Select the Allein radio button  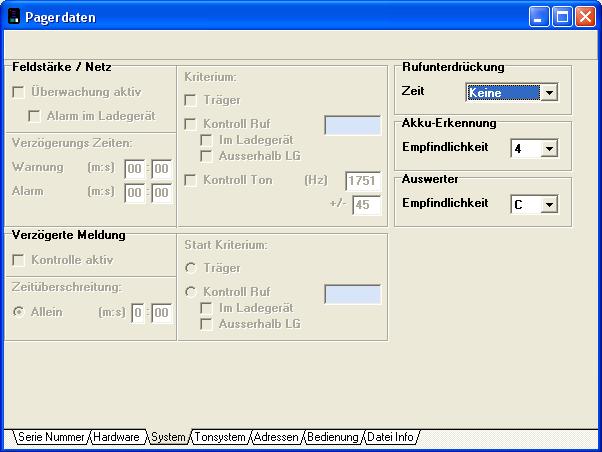[x=18, y=312]
